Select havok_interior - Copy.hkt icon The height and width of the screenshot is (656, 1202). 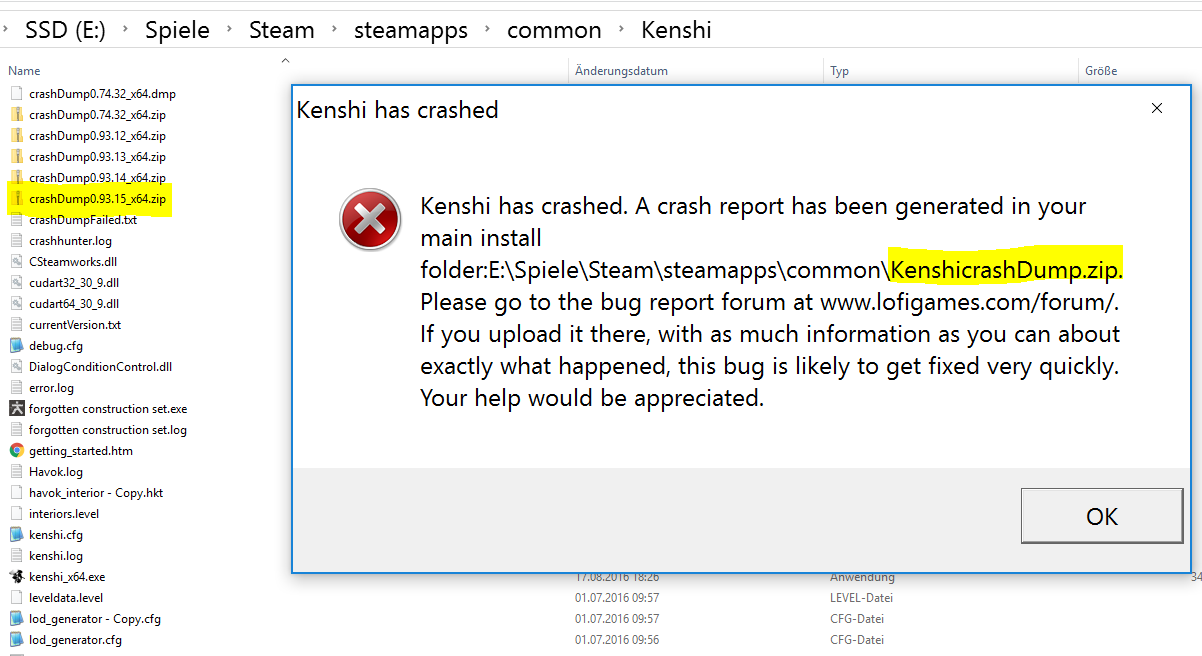coord(16,492)
